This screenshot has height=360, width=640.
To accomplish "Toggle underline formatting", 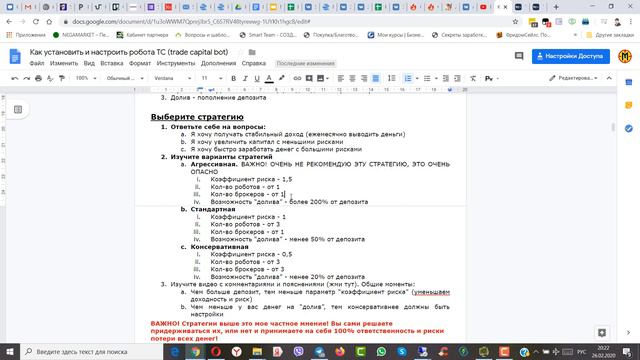I will pos(257,78).
